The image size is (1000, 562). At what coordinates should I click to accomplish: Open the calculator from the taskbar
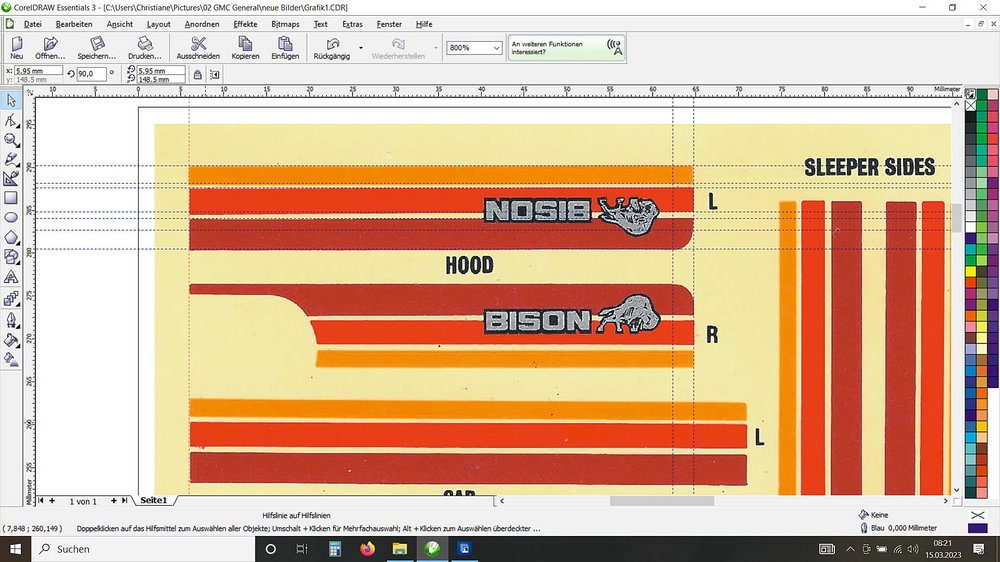[335, 549]
